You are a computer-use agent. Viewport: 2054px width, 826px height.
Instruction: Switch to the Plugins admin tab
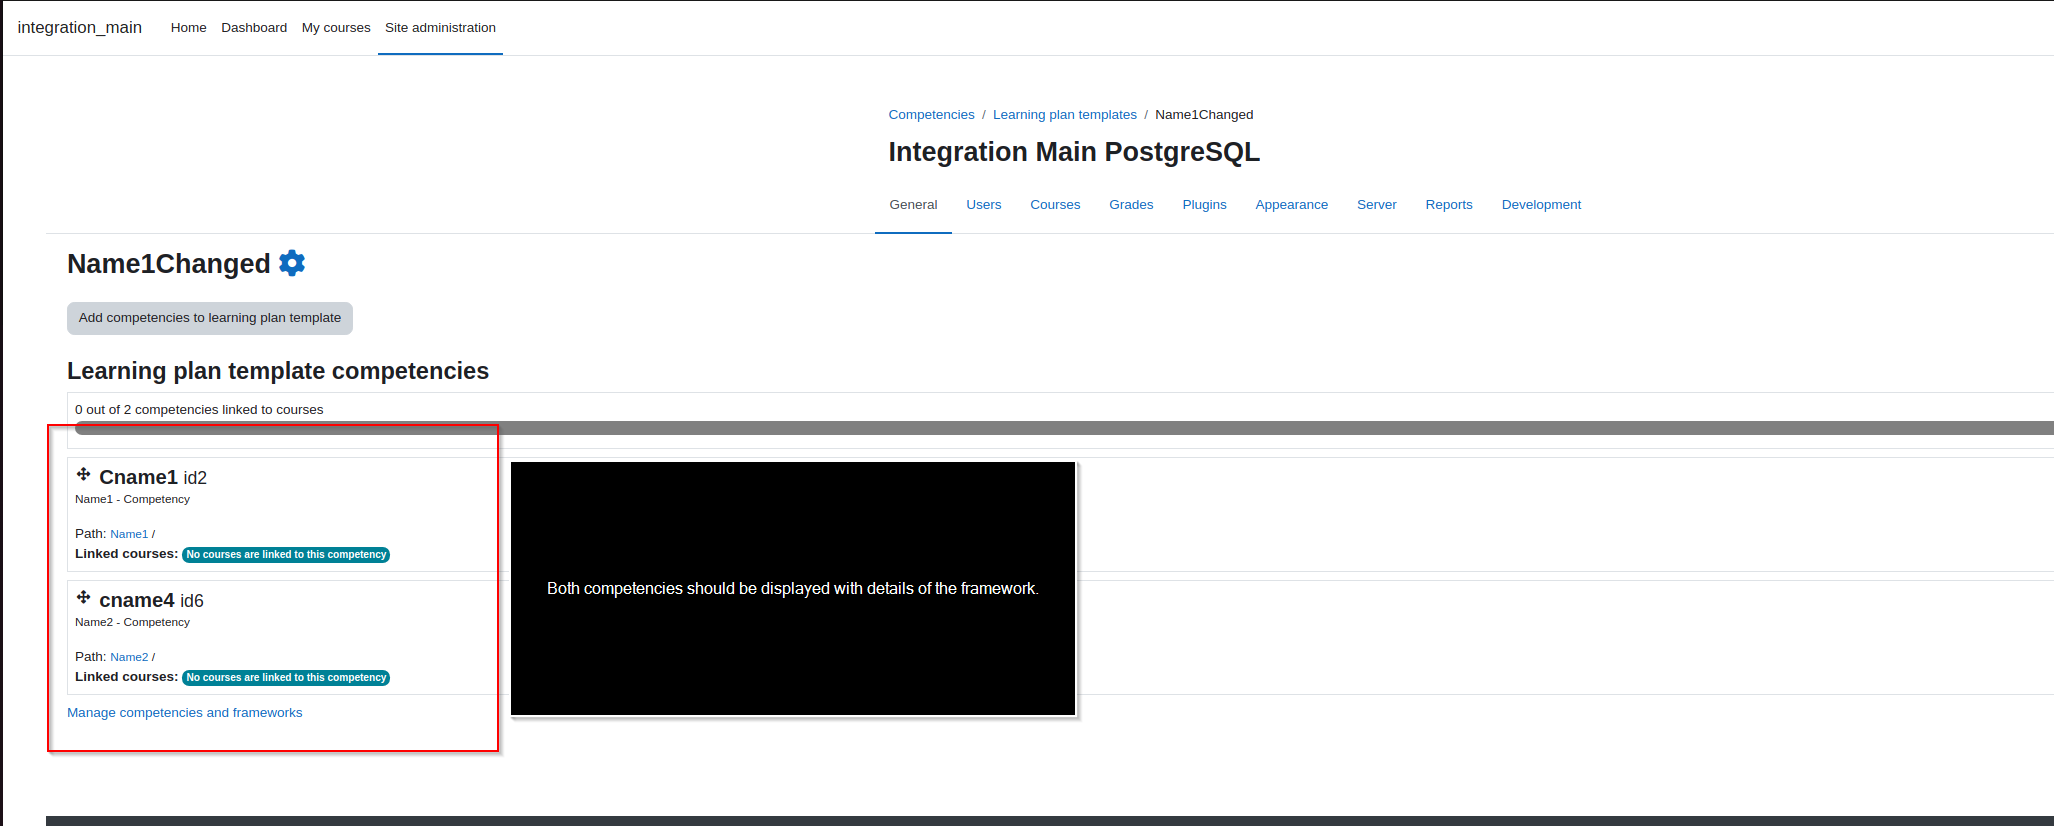click(x=1204, y=205)
